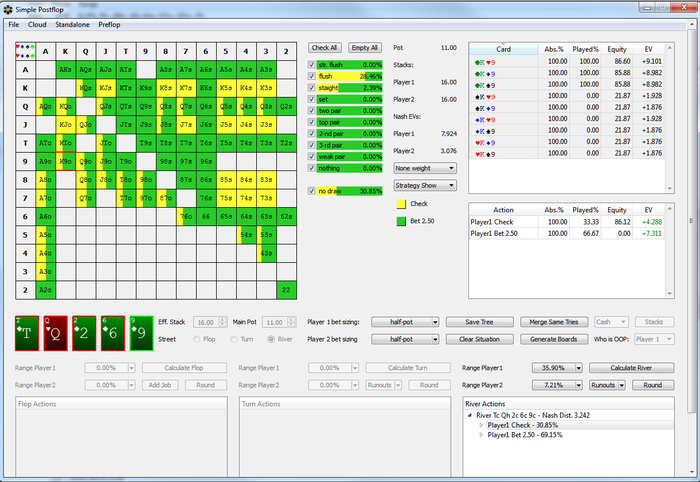Sort by the Equity column in card table
This screenshot has width=700, height=482.
[x=617, y=49]
